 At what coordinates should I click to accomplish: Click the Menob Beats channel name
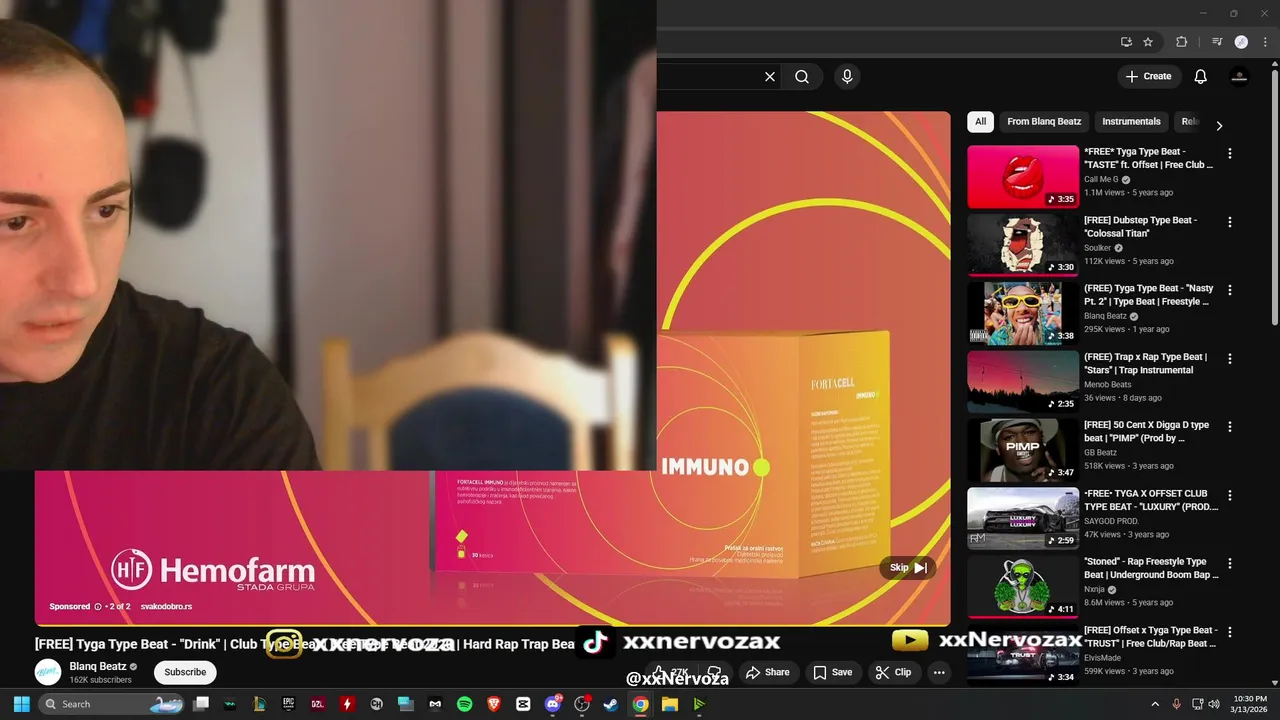[1108, 384]
